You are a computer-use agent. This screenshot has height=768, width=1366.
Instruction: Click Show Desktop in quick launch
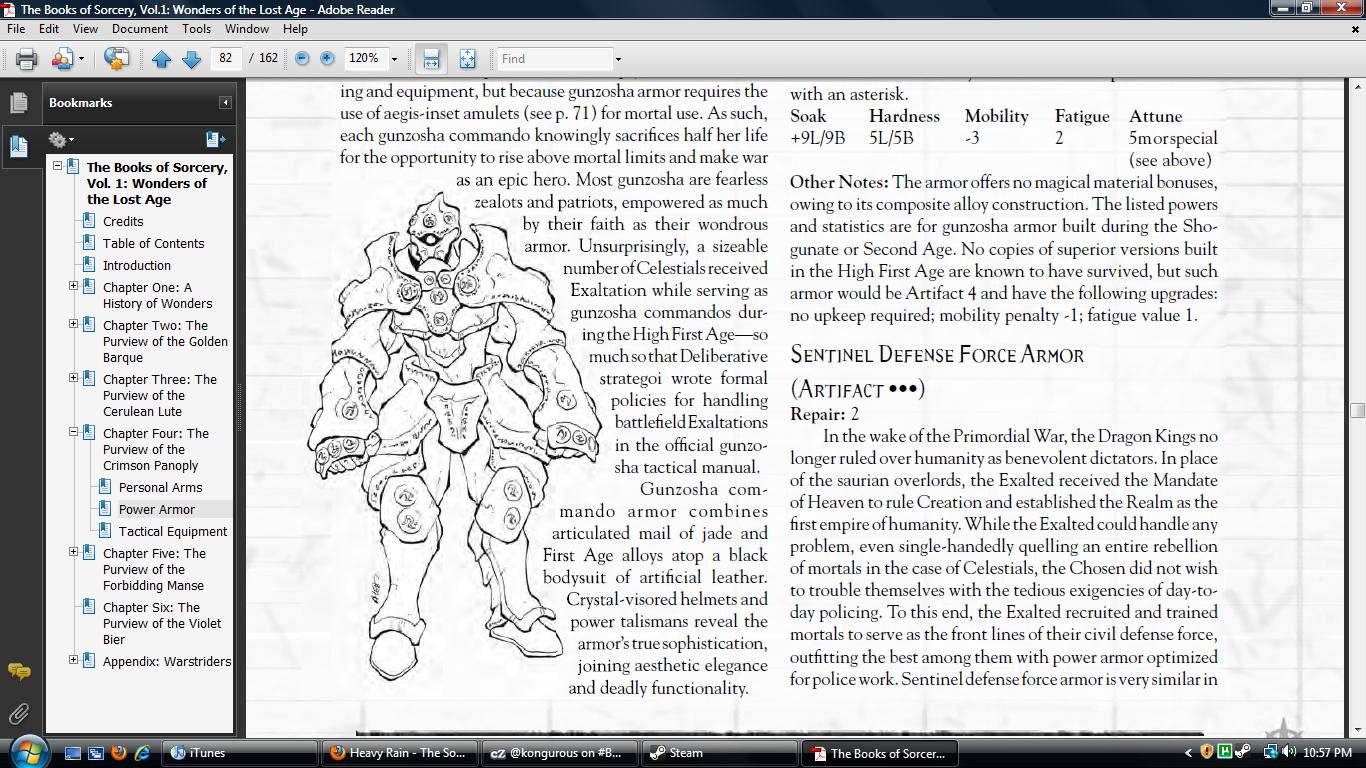click(x=73, y=753)
